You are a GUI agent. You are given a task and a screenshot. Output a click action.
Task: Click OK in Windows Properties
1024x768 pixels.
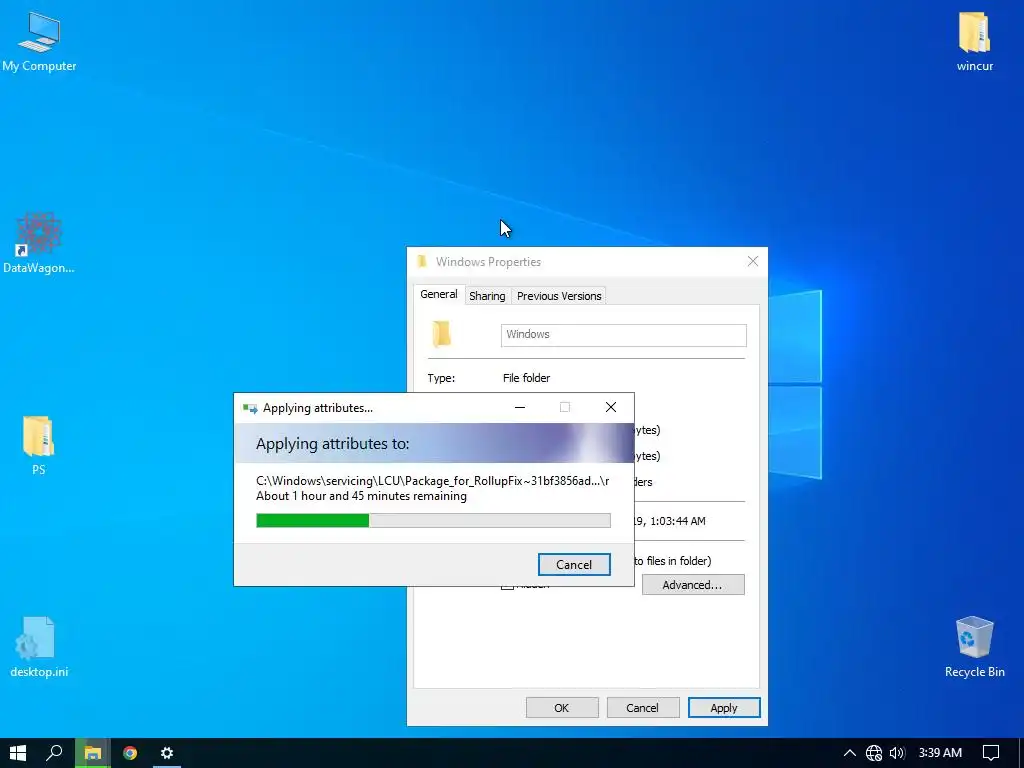point(562,708)
